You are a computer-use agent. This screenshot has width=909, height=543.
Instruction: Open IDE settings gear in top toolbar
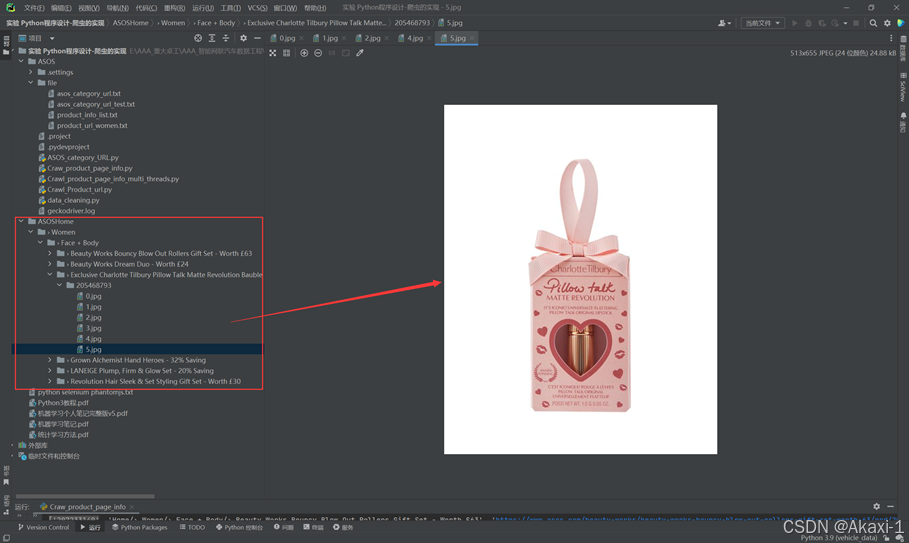click(887, 23)
